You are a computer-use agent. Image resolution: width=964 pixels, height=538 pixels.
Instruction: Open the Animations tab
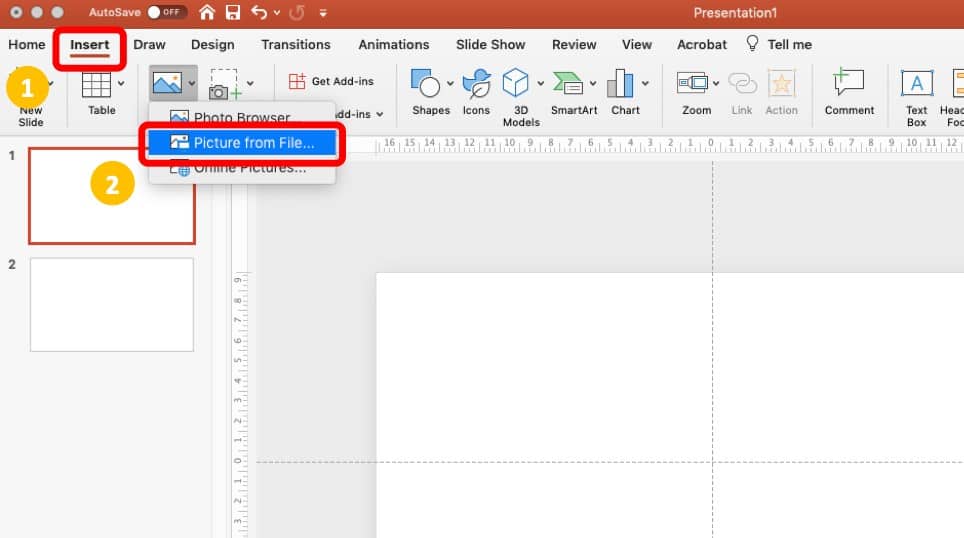(393, 44)
